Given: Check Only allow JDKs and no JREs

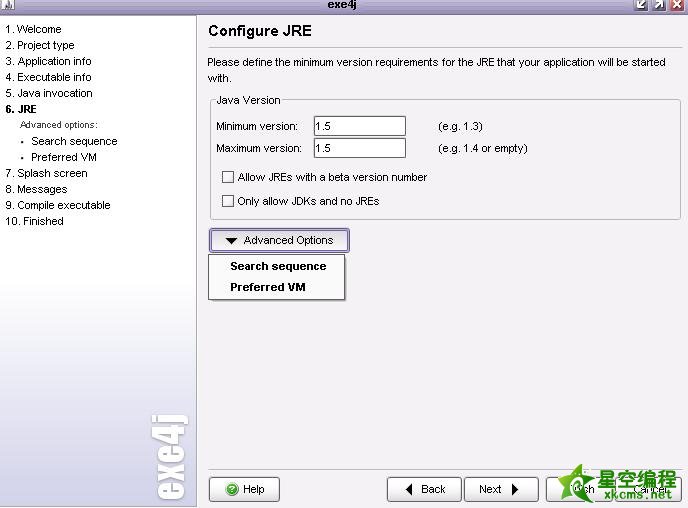Looking at the screenshot, I should 228,201.
